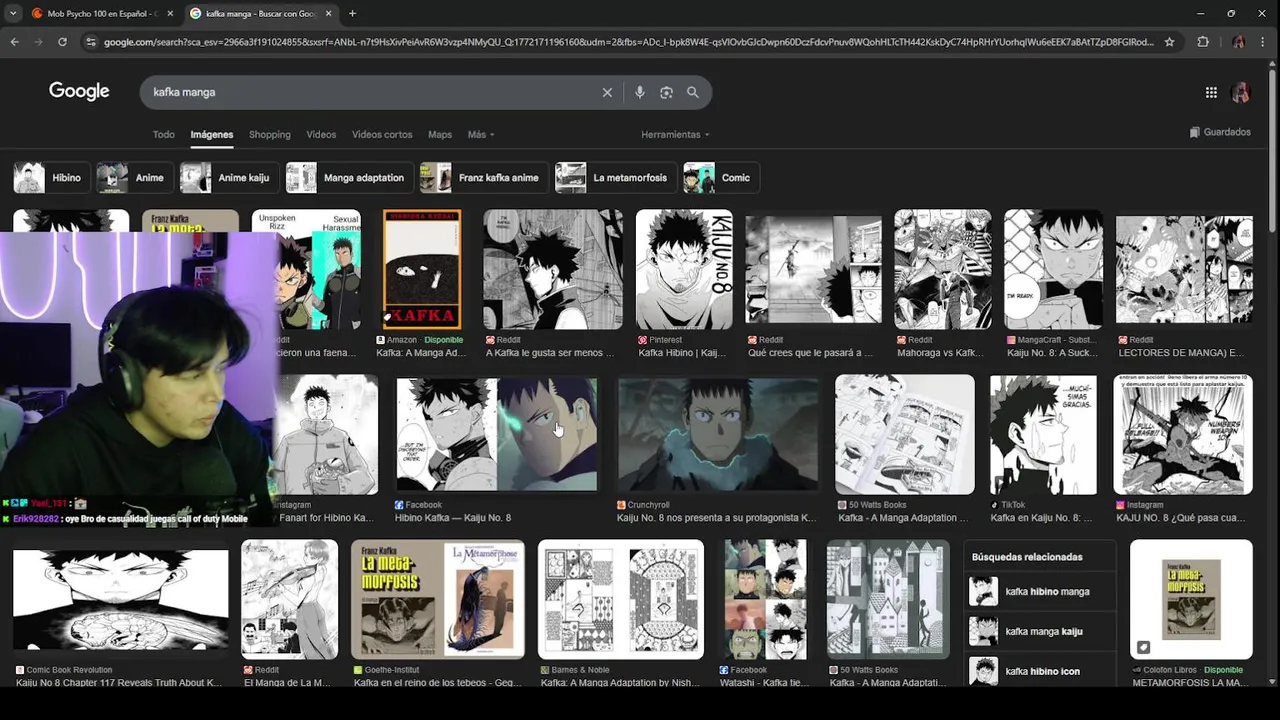
Task: Open the Google apps grid
Action: tap(1211, 92)
